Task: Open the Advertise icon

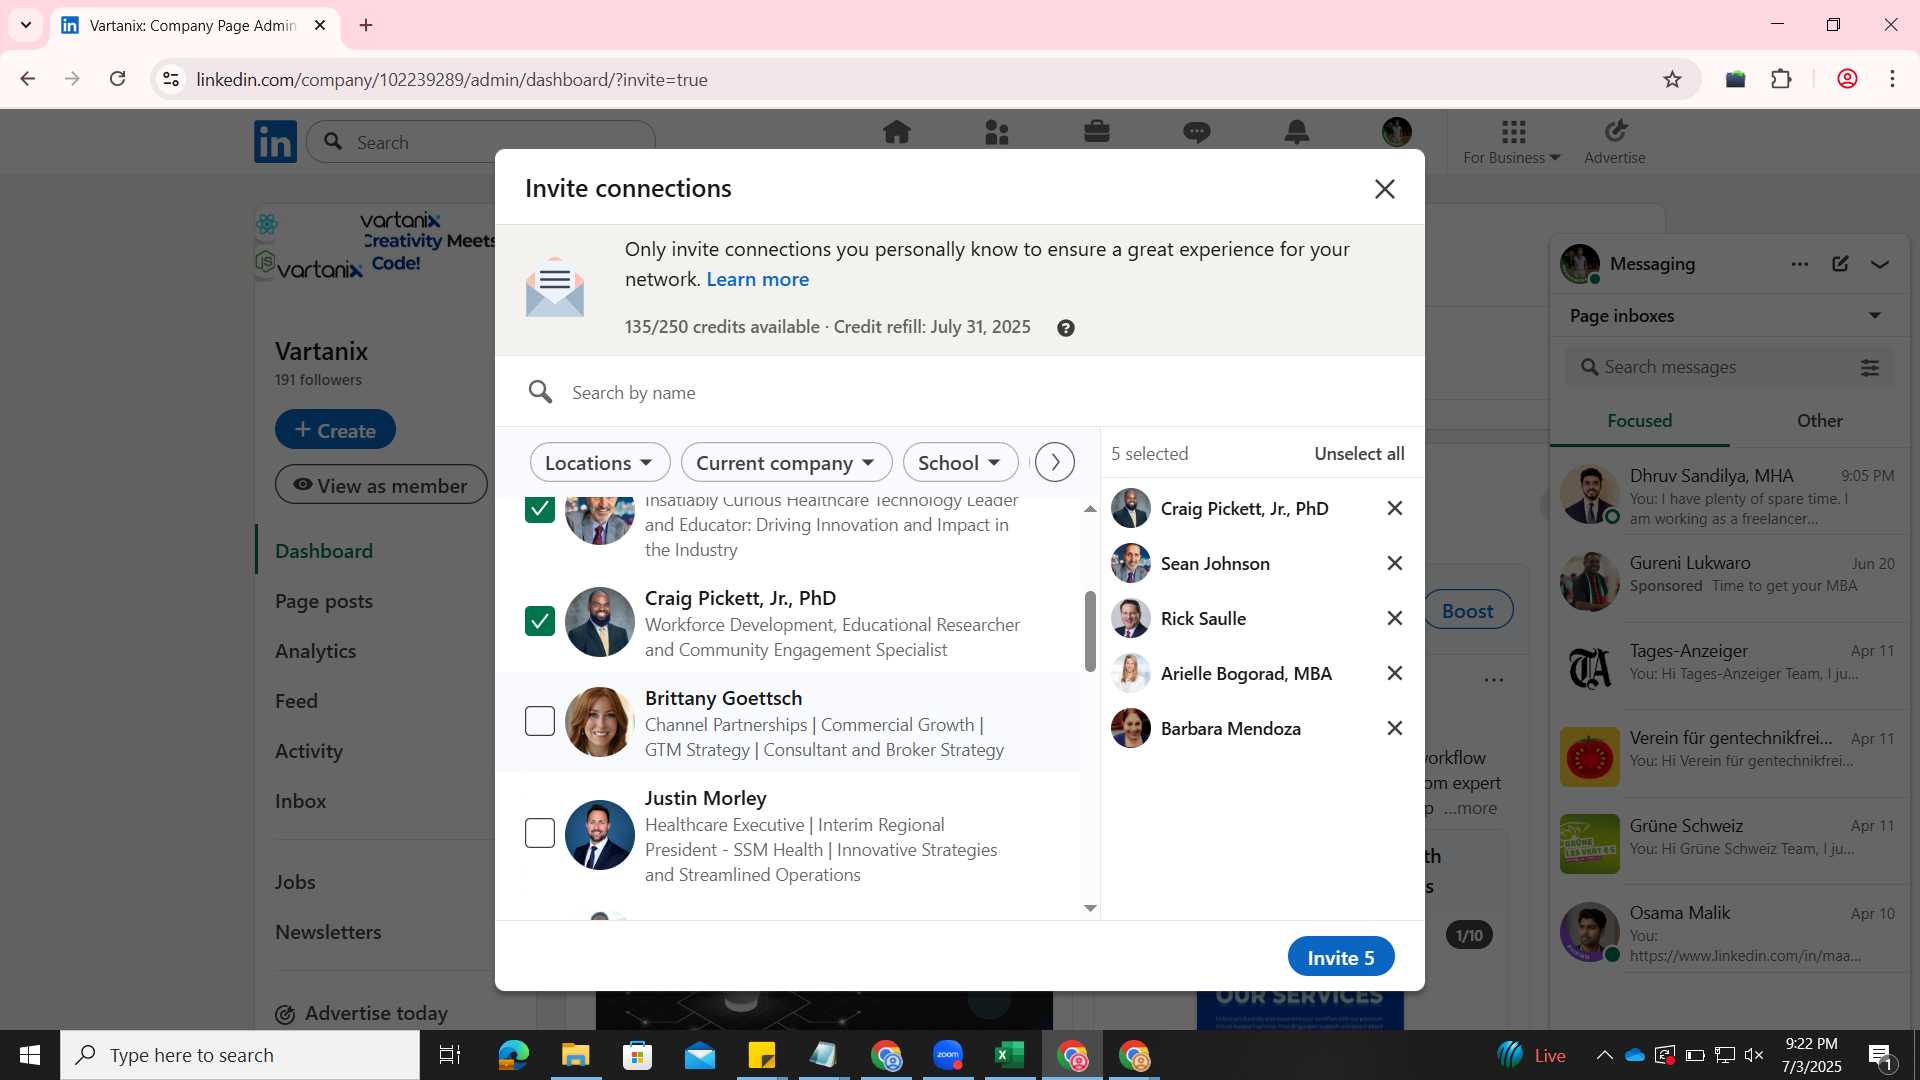Action: 1615,142
